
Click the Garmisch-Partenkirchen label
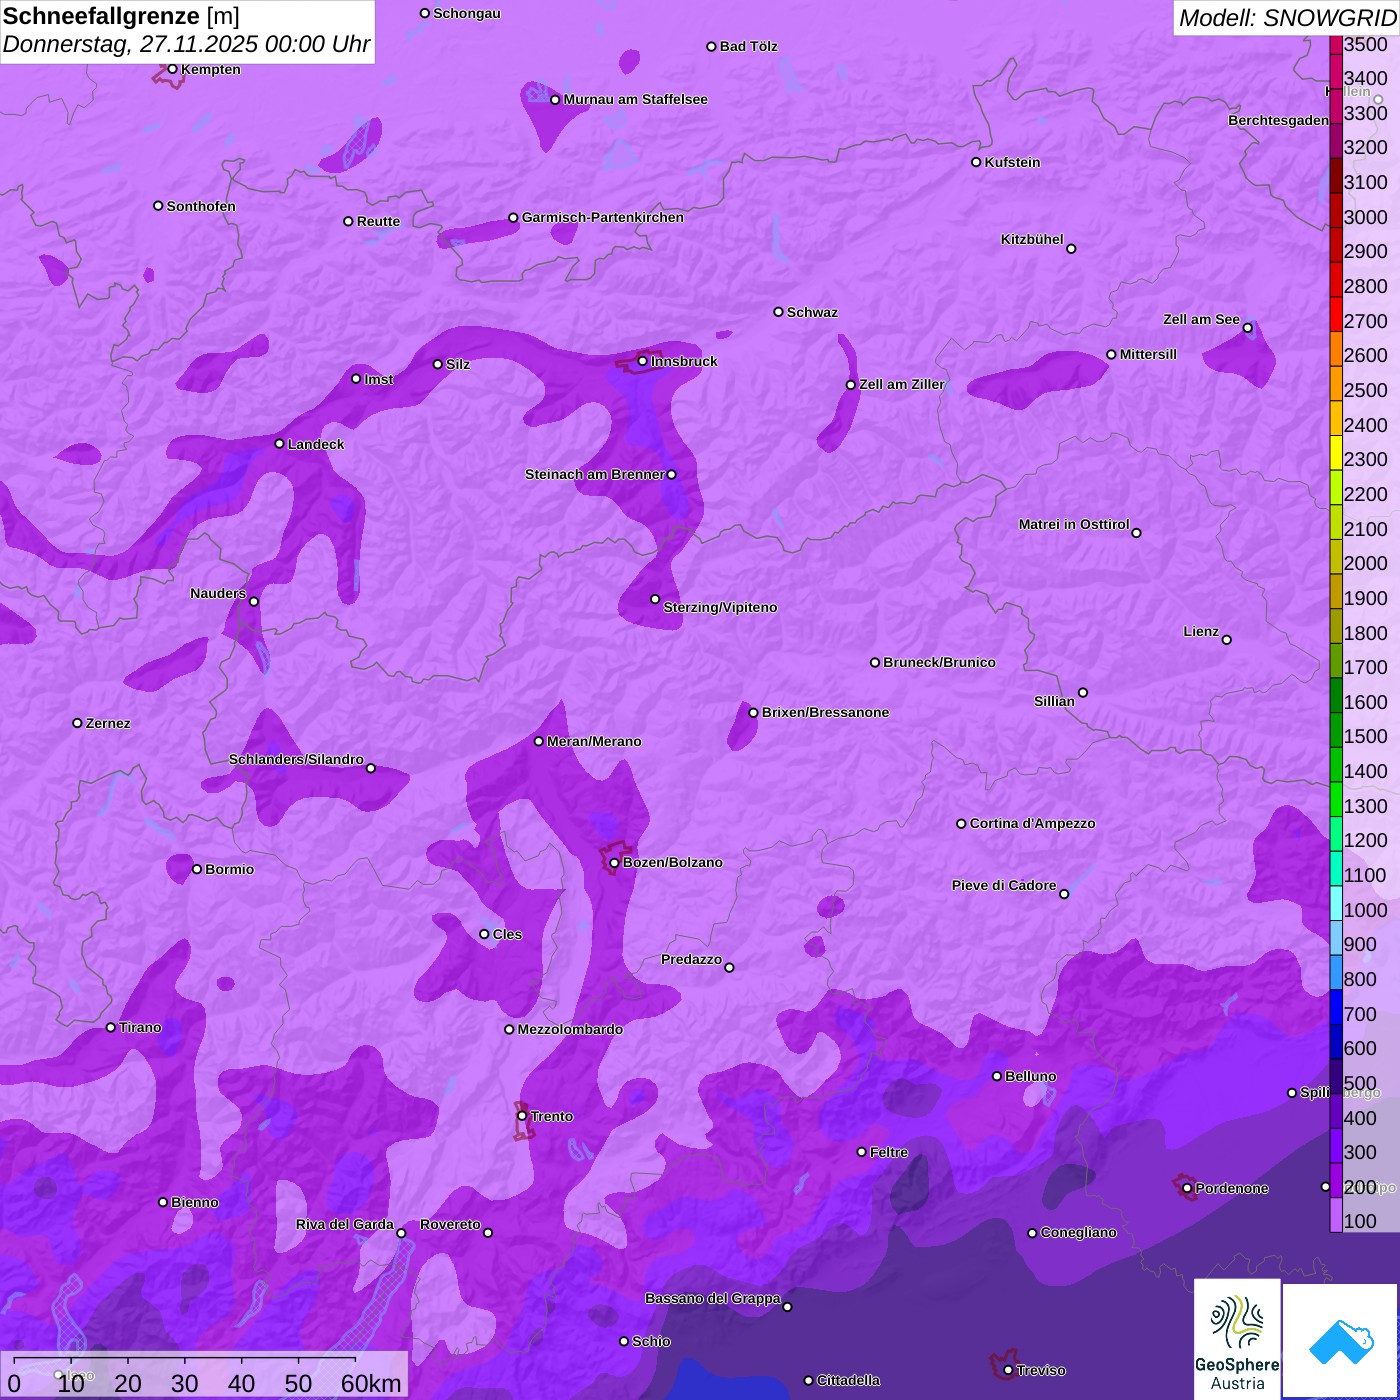pyautogui.click(x=603, y=217)
